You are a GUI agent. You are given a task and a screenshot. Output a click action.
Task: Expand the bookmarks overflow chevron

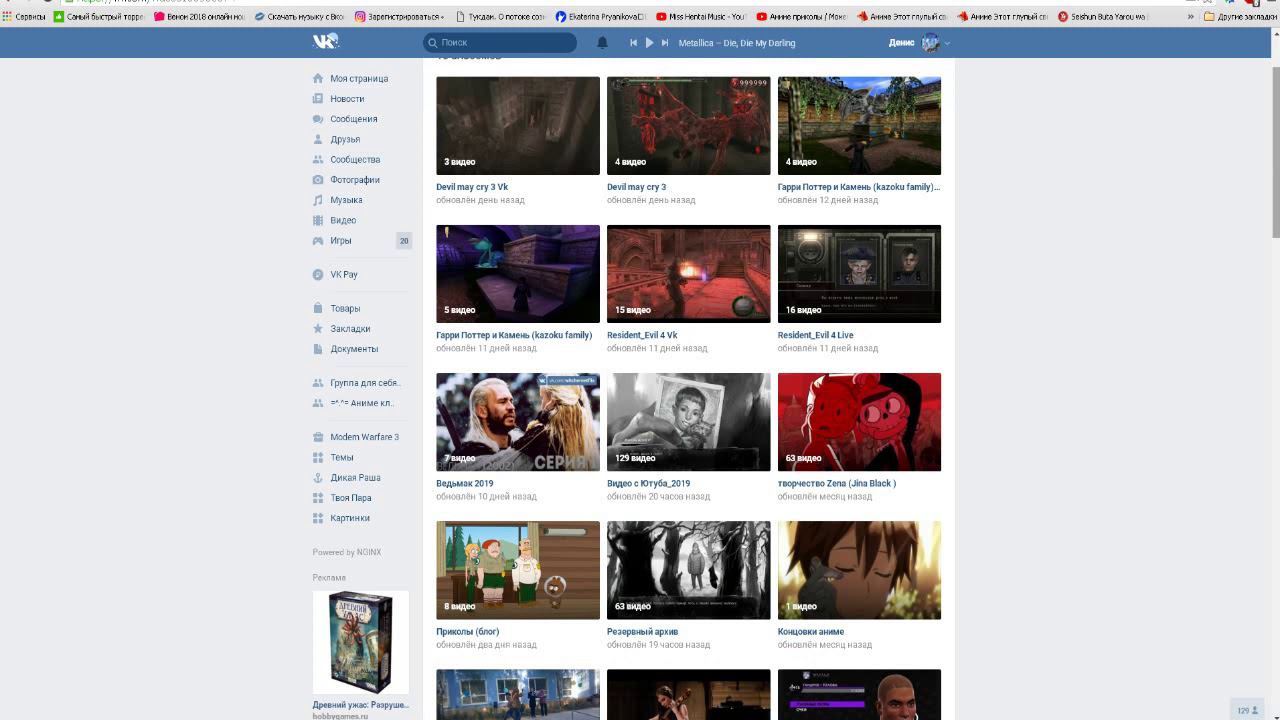coord(1191,17)
